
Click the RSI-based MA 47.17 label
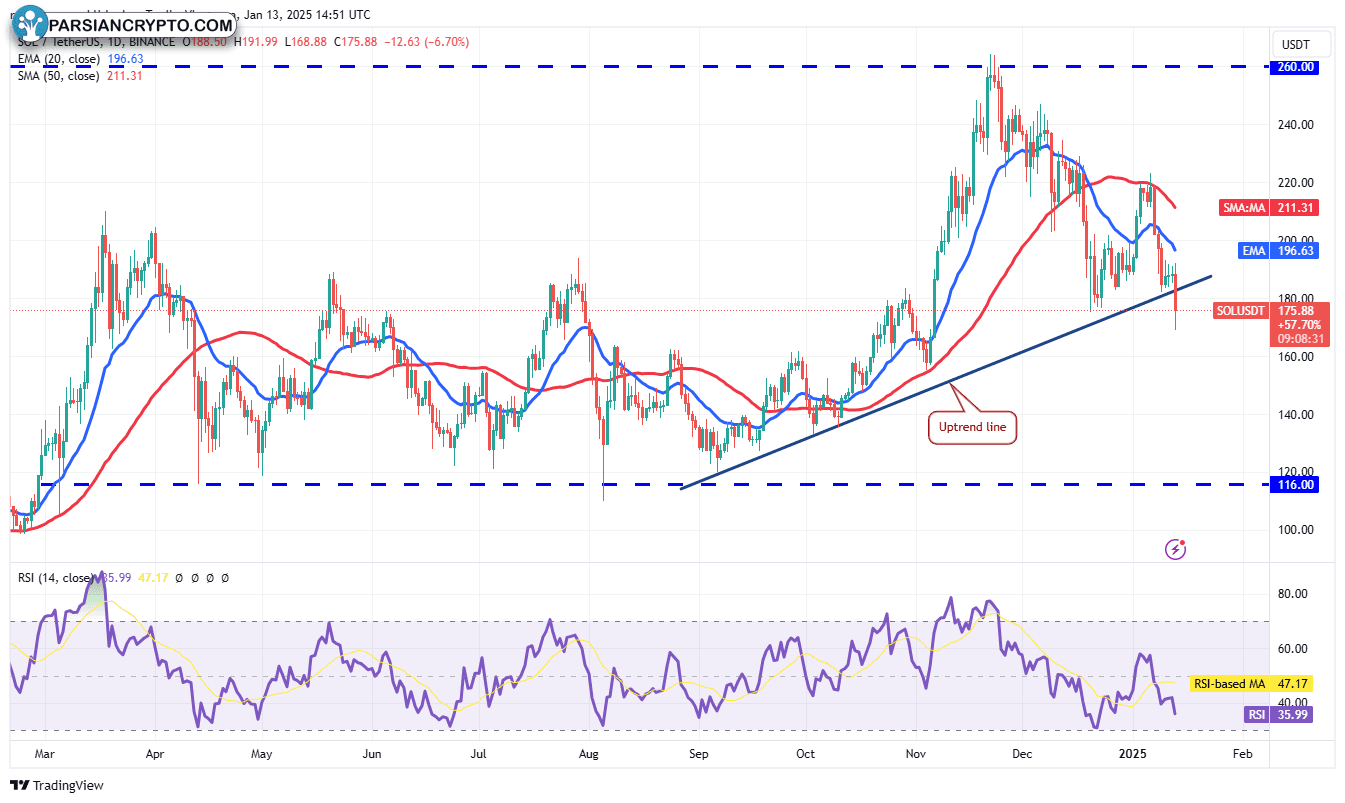(x=1250, y=684)
